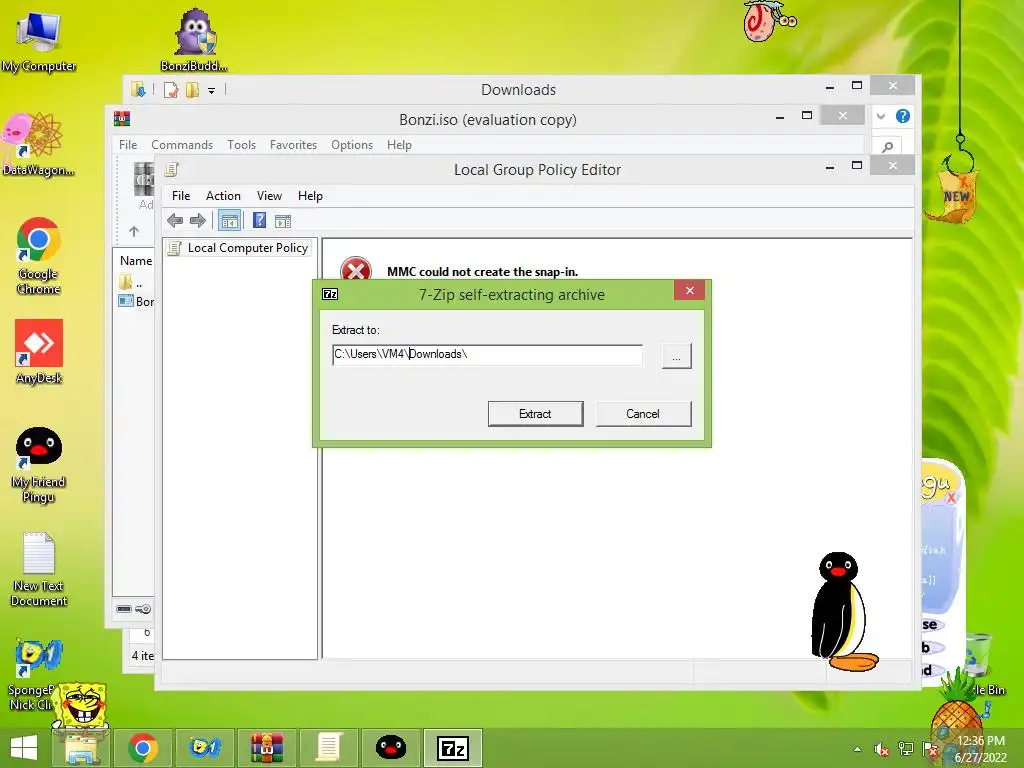This screenshot has height=768, width=1024.
Task: Expand the ribbon chevron in Downloads window
Action: point(881,116)
